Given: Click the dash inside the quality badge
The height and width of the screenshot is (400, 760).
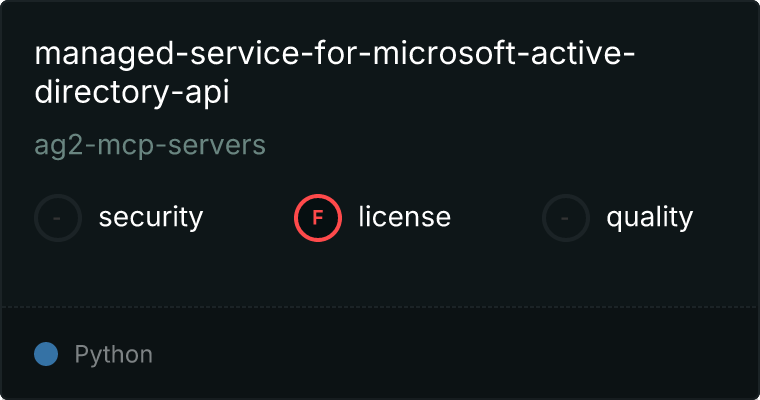Looking at the screenshot, I should tap(566, 218).
